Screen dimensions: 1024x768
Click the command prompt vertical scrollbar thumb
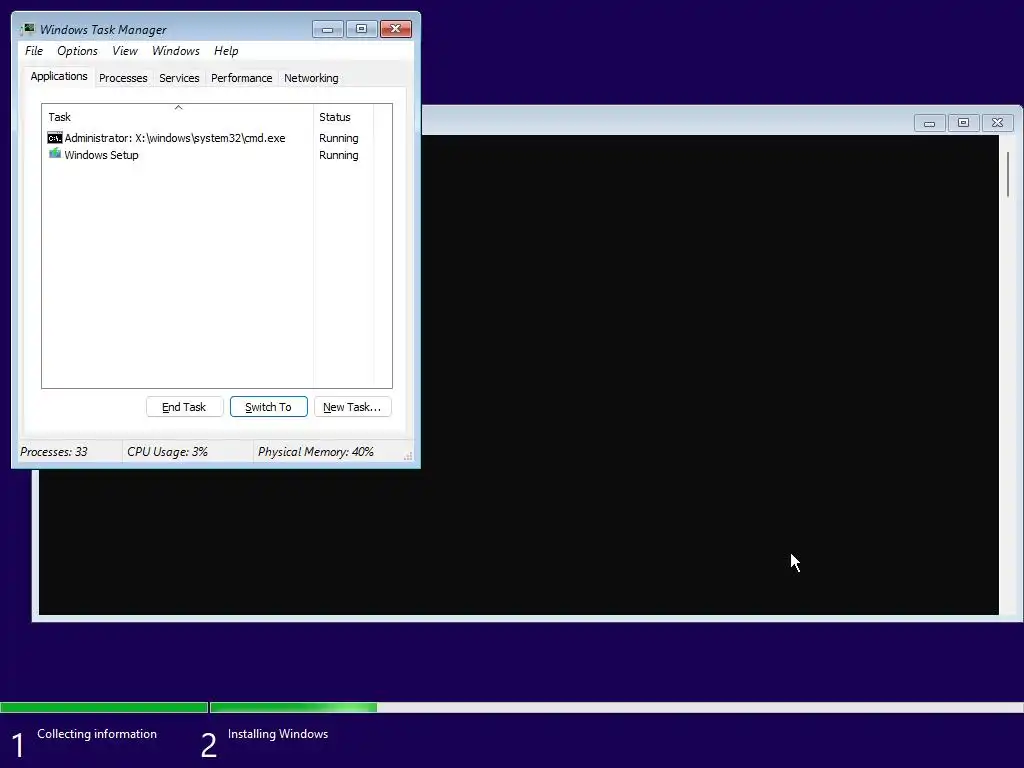click(1008, 174)
